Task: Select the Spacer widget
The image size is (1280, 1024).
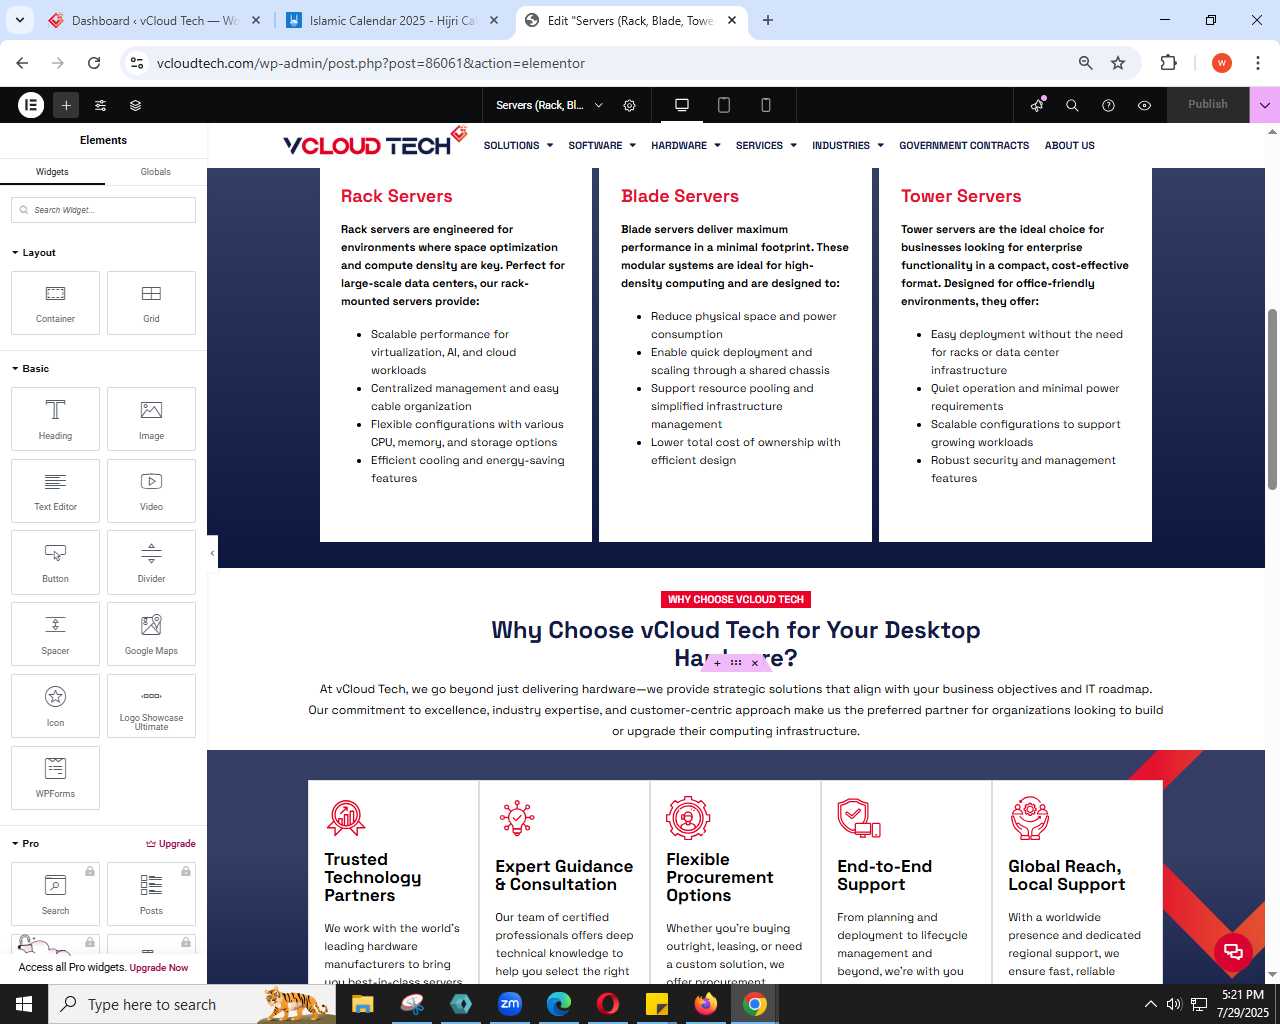Action: 55,634
